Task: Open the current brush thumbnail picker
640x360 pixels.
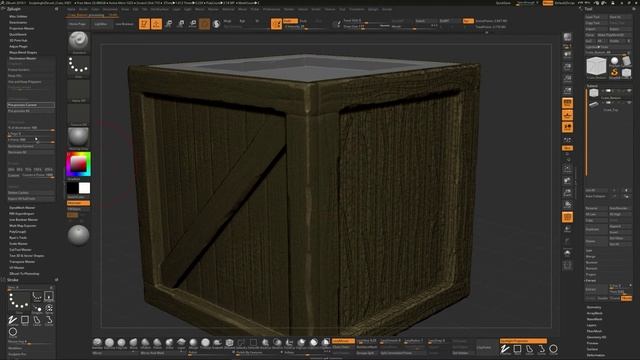Action: (x=78, y=42)
